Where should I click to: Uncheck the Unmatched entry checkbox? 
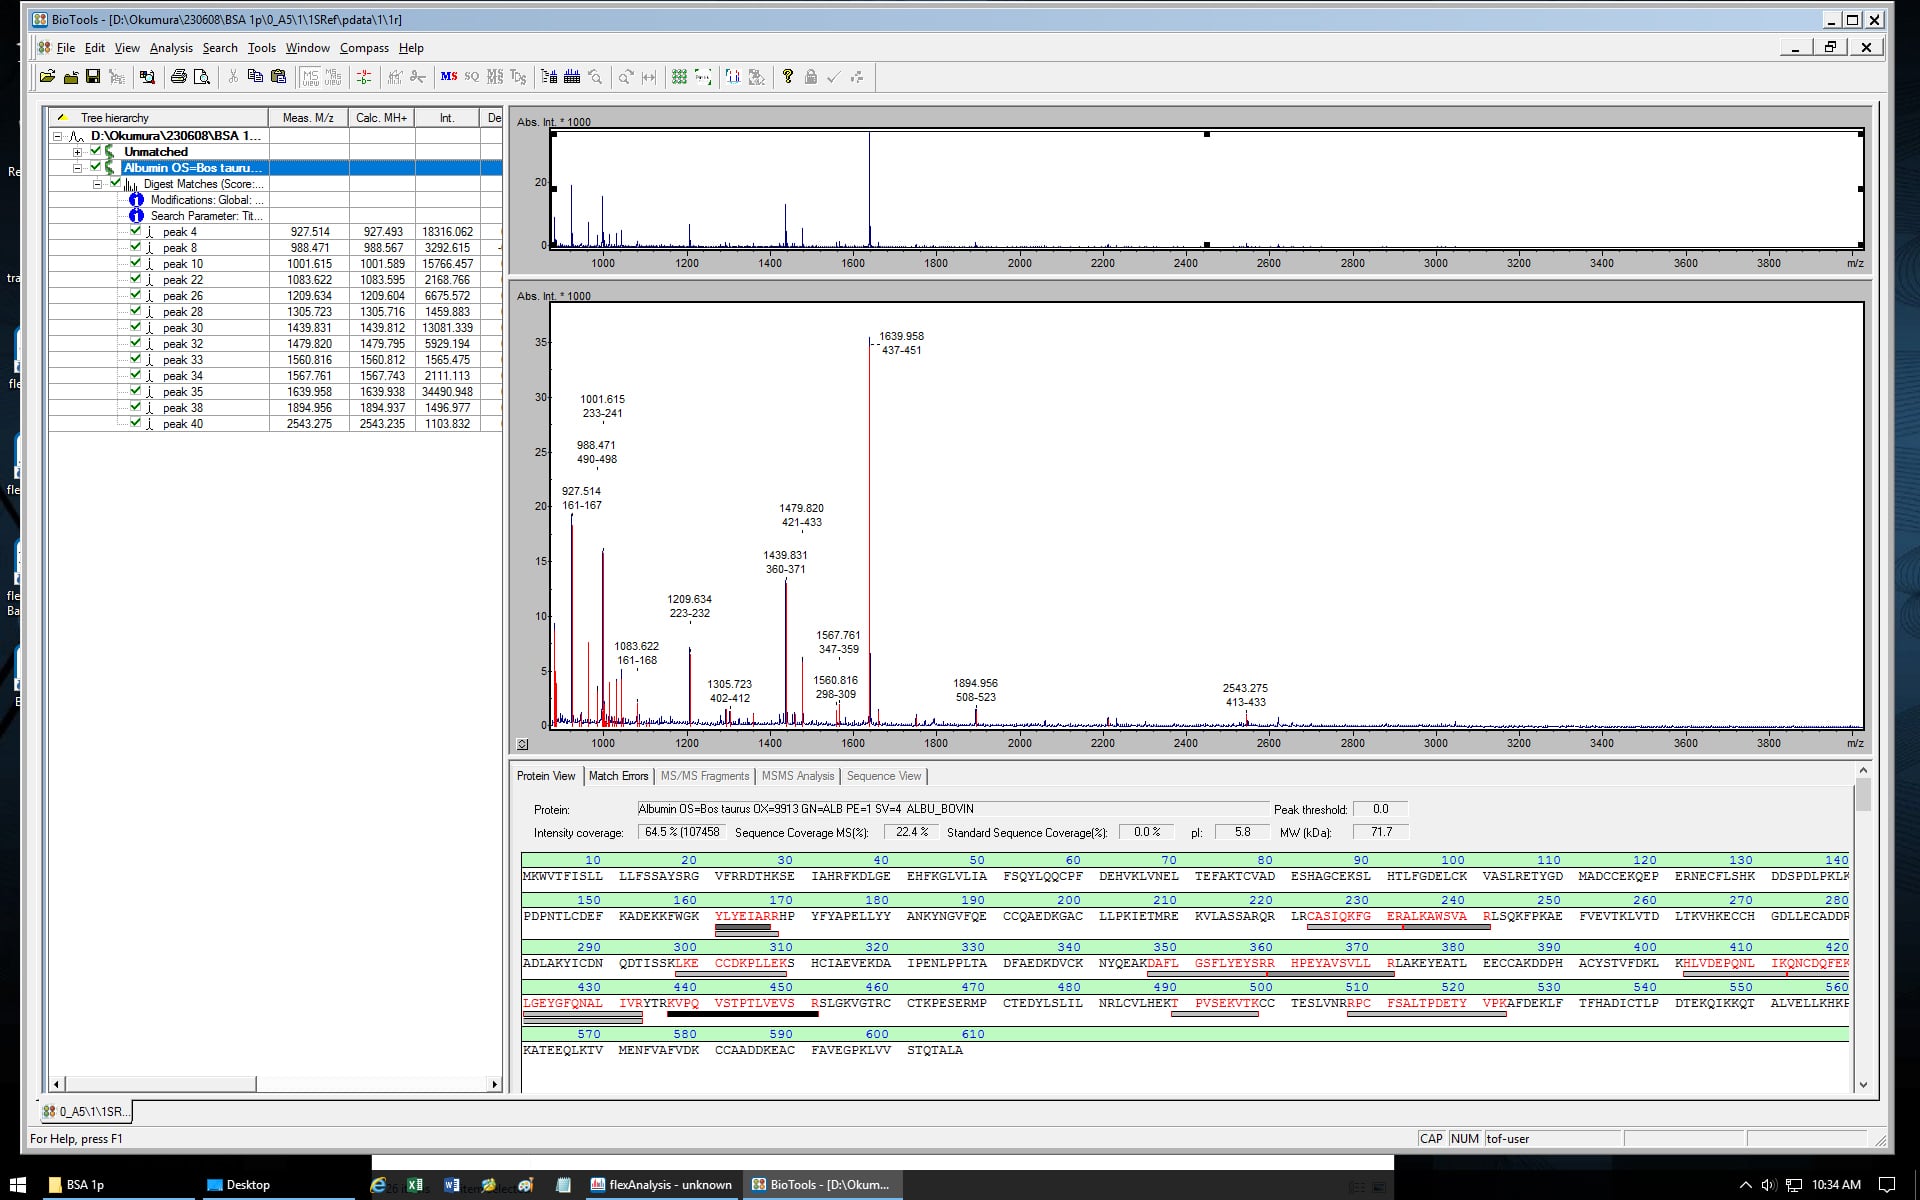96,151
